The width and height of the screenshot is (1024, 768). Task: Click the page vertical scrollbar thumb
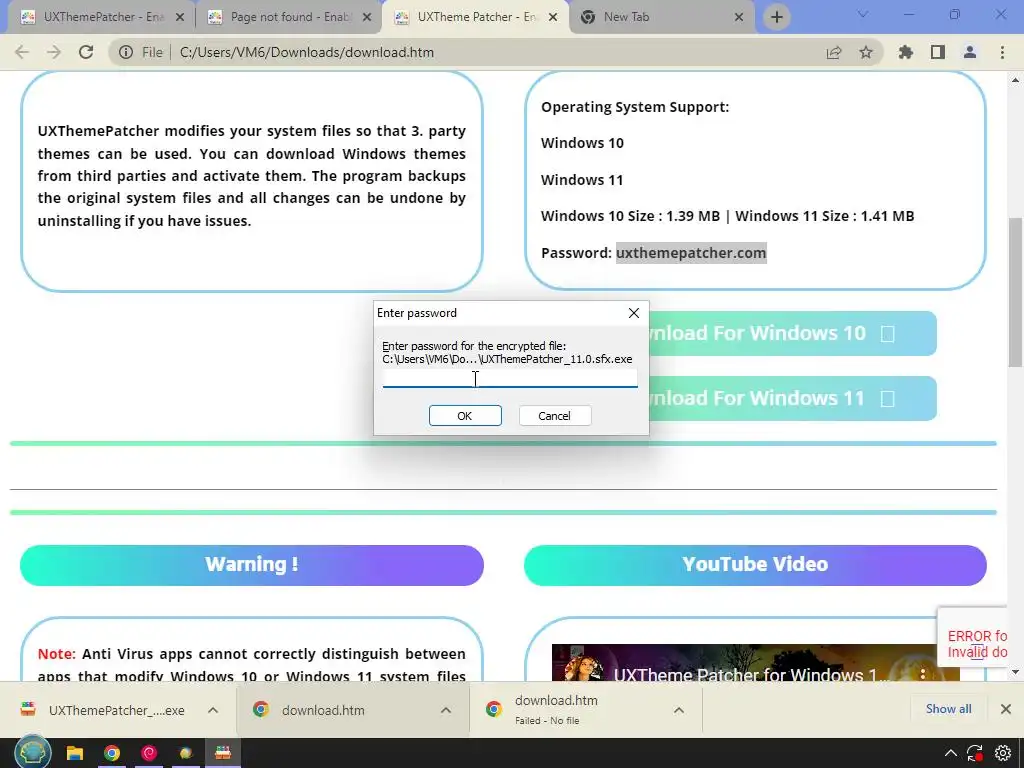1016,293
